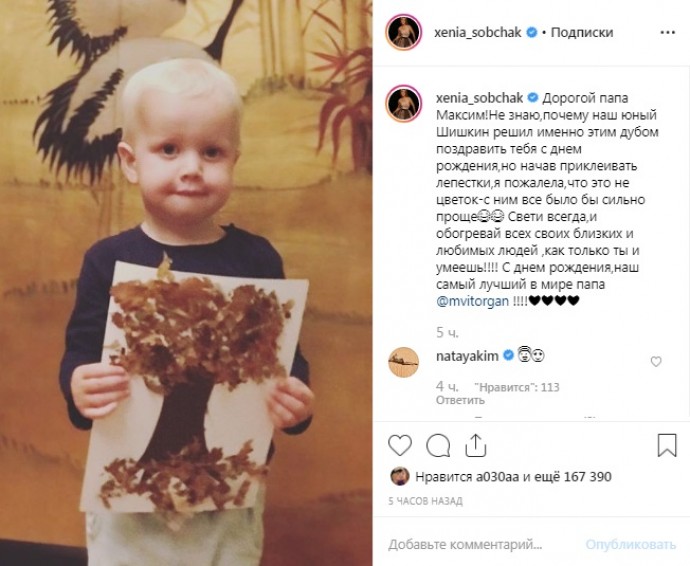The image size is (690, 566).
Task: Toggle the Подписки following button
Action: tap(582, 33)
